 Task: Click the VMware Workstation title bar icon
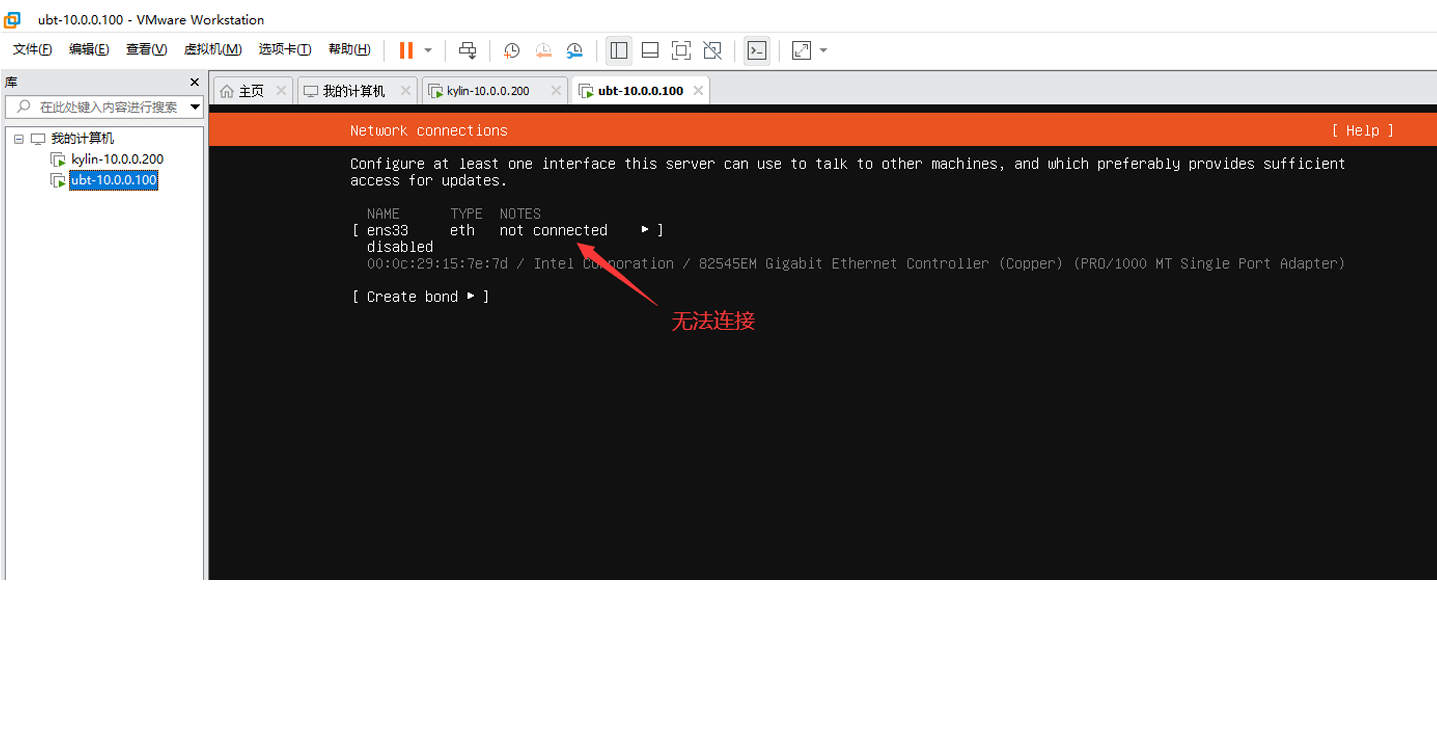(12, 19)
